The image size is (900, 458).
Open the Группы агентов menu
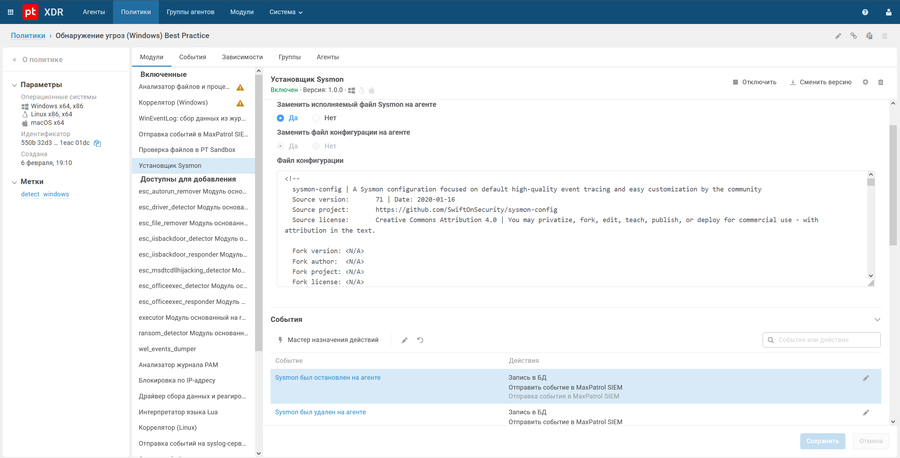tap(191, 12)
